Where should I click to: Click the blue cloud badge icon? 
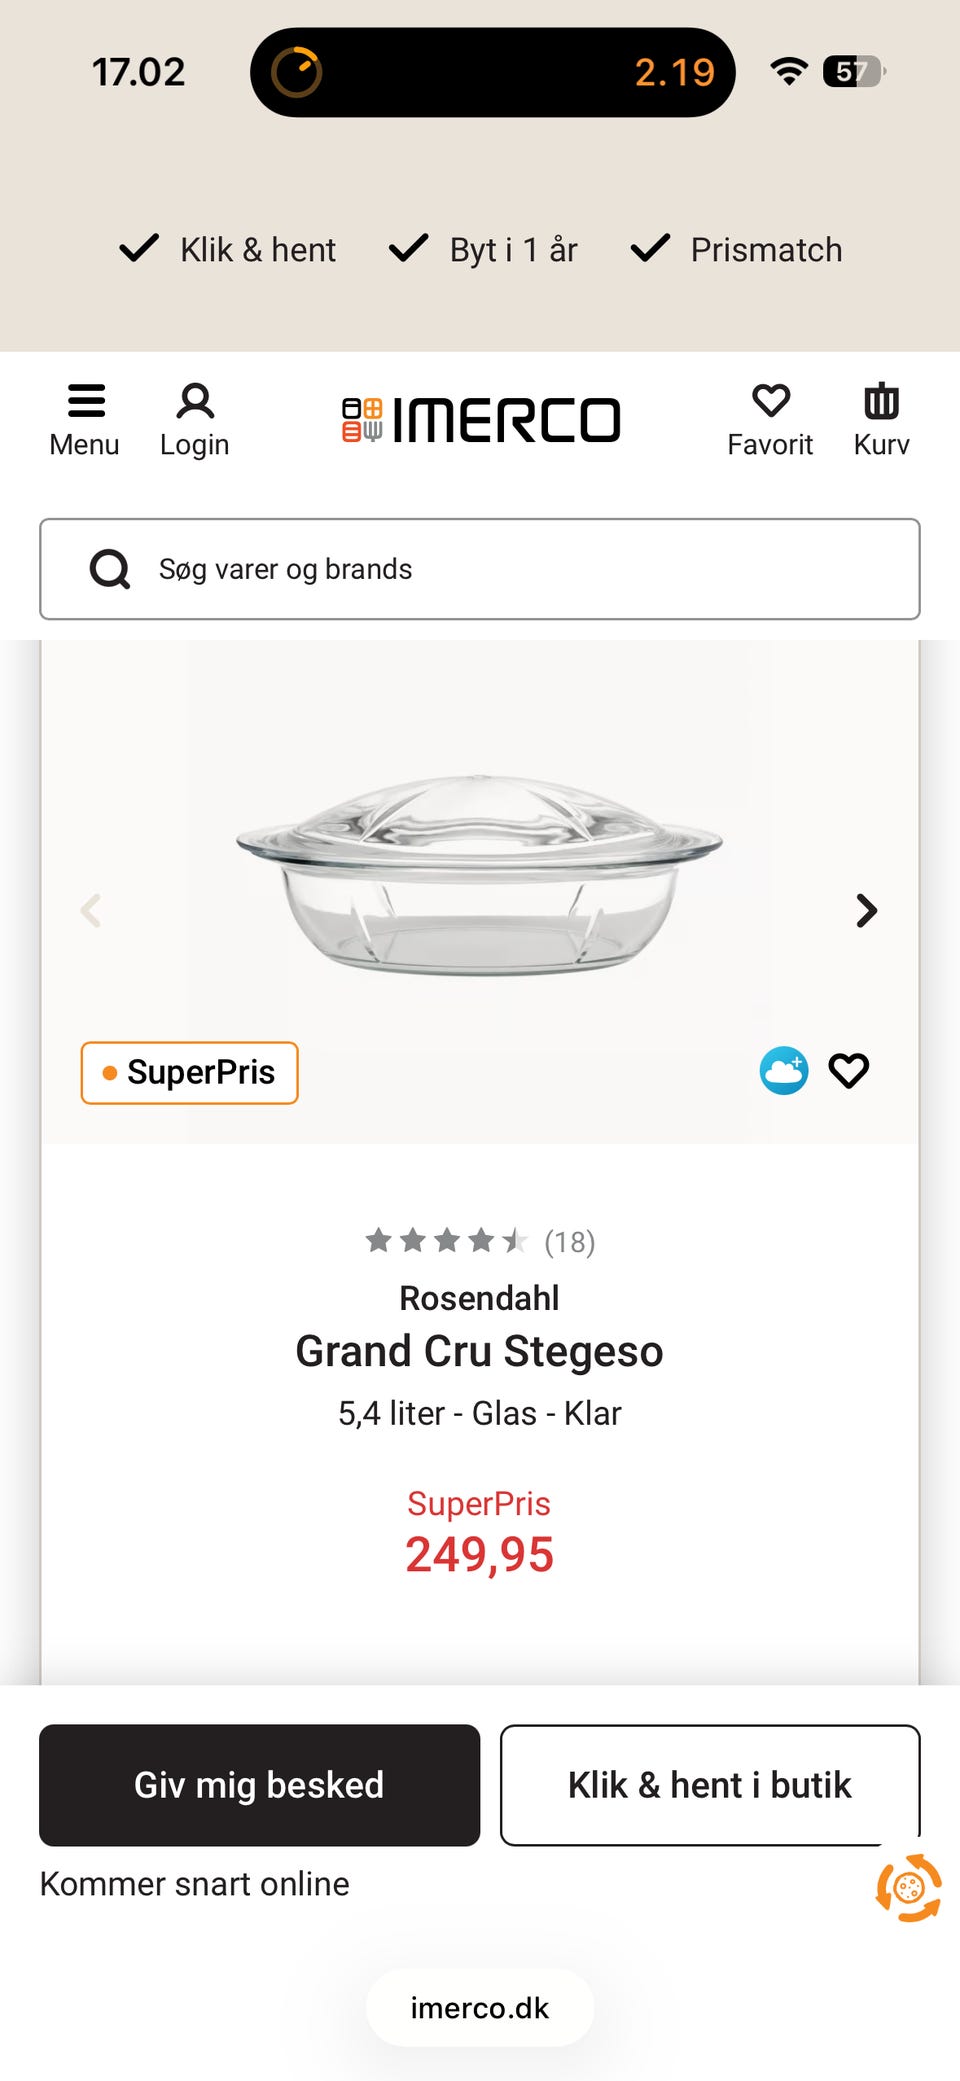coord(784,1071)
